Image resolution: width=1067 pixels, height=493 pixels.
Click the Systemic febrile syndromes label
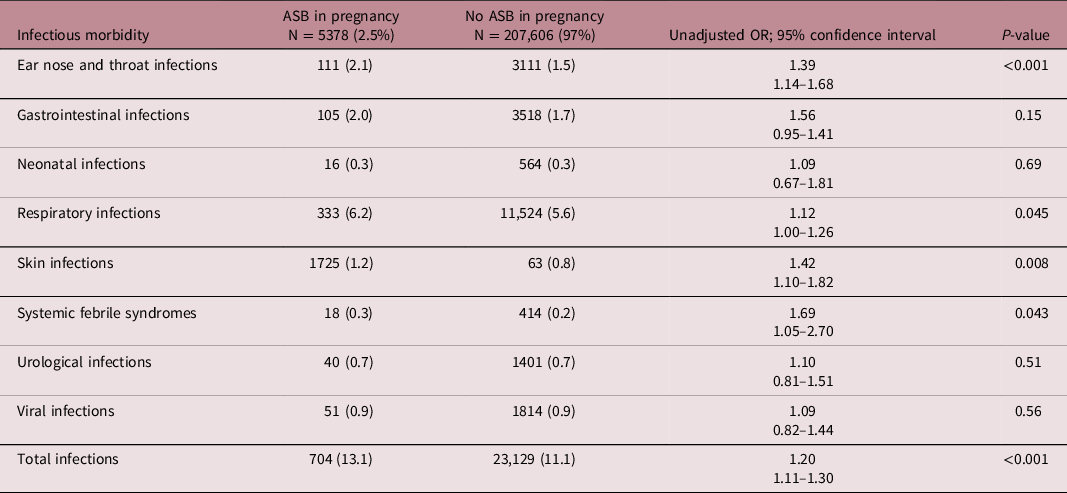coord(107,312)
